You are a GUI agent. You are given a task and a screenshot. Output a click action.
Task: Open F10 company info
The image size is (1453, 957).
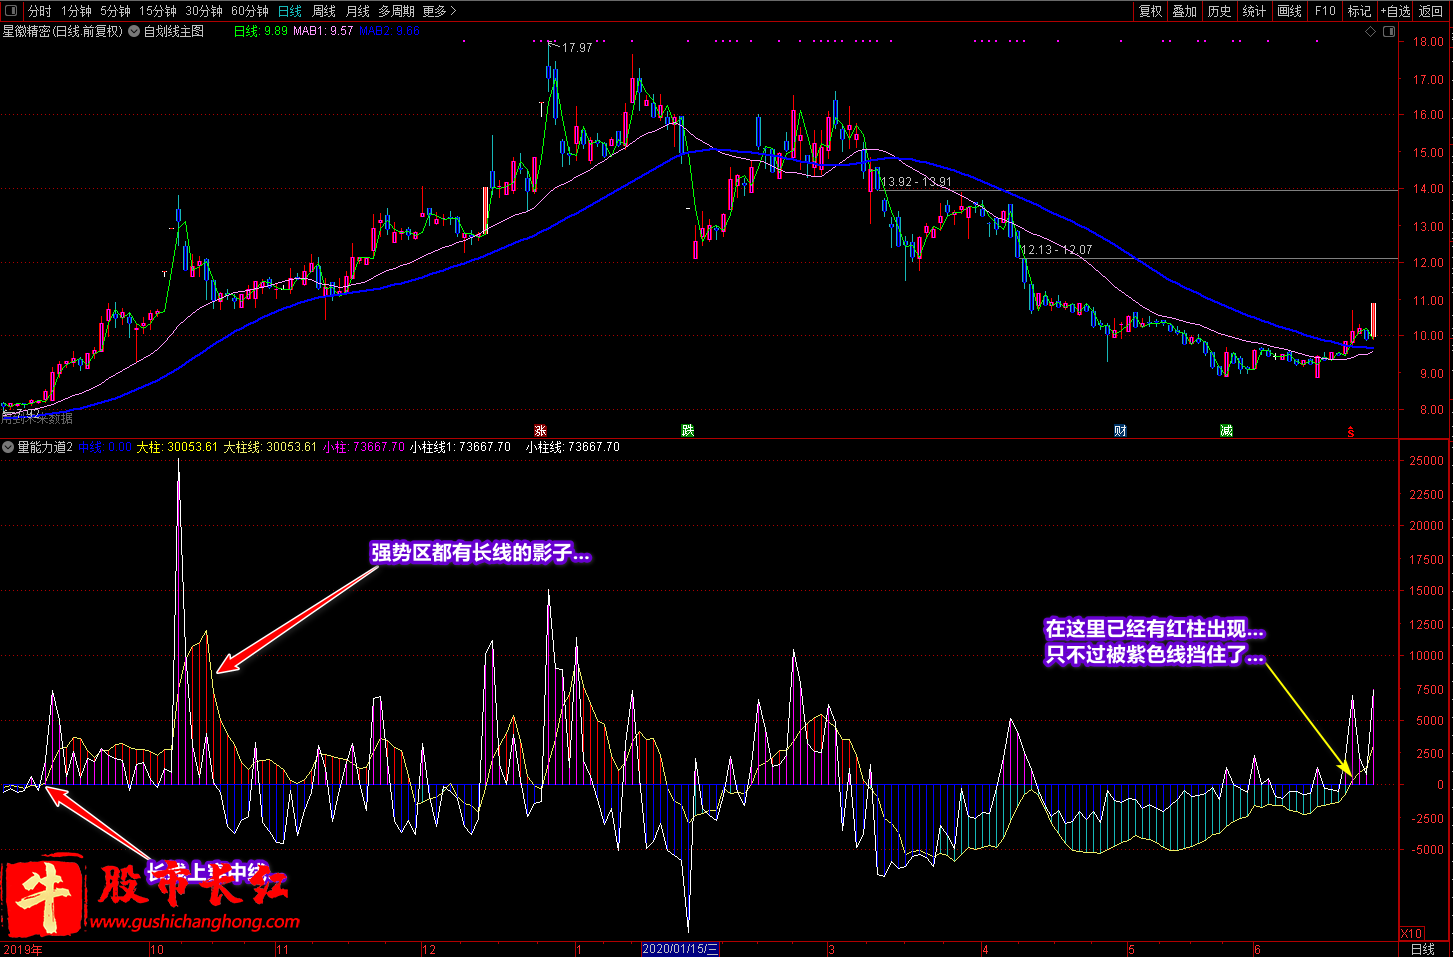pyautogui.click(x=1325, y=11)
